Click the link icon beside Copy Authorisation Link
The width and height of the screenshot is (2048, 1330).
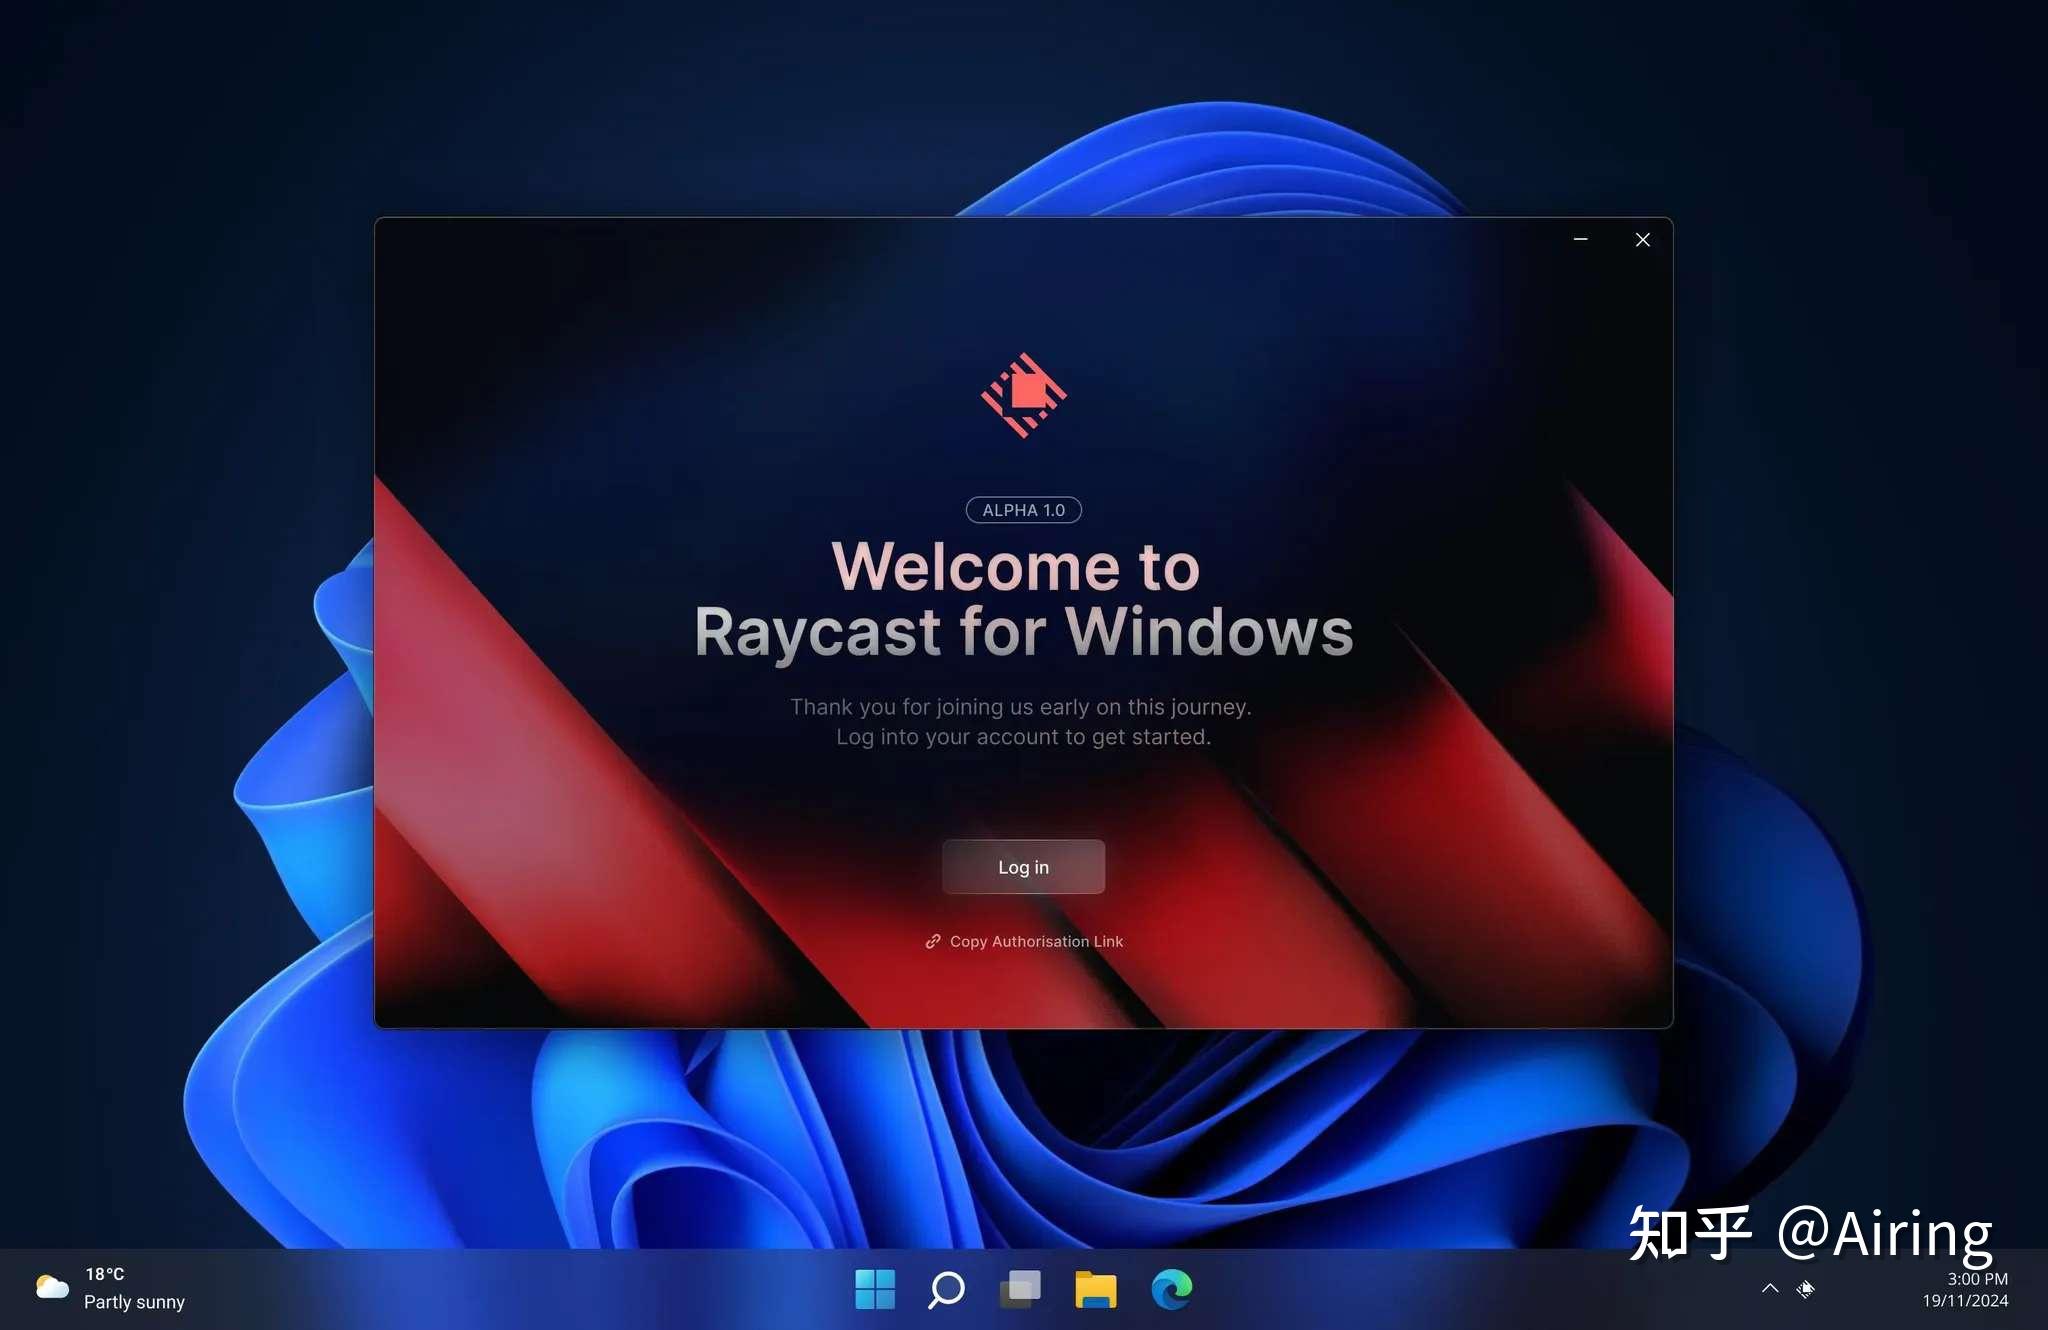(x=933, y=941)
